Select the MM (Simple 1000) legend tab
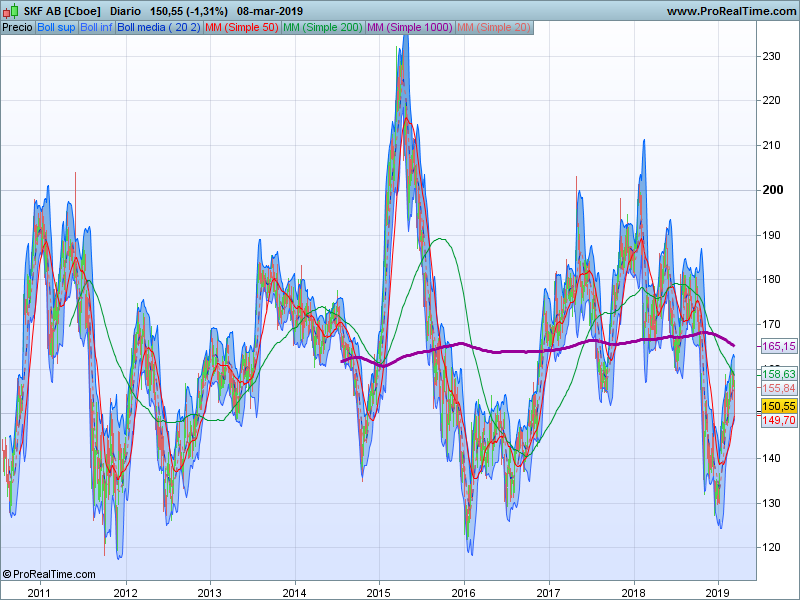The width and height of the screenshot is (800, 600). (x=410, y=28)
